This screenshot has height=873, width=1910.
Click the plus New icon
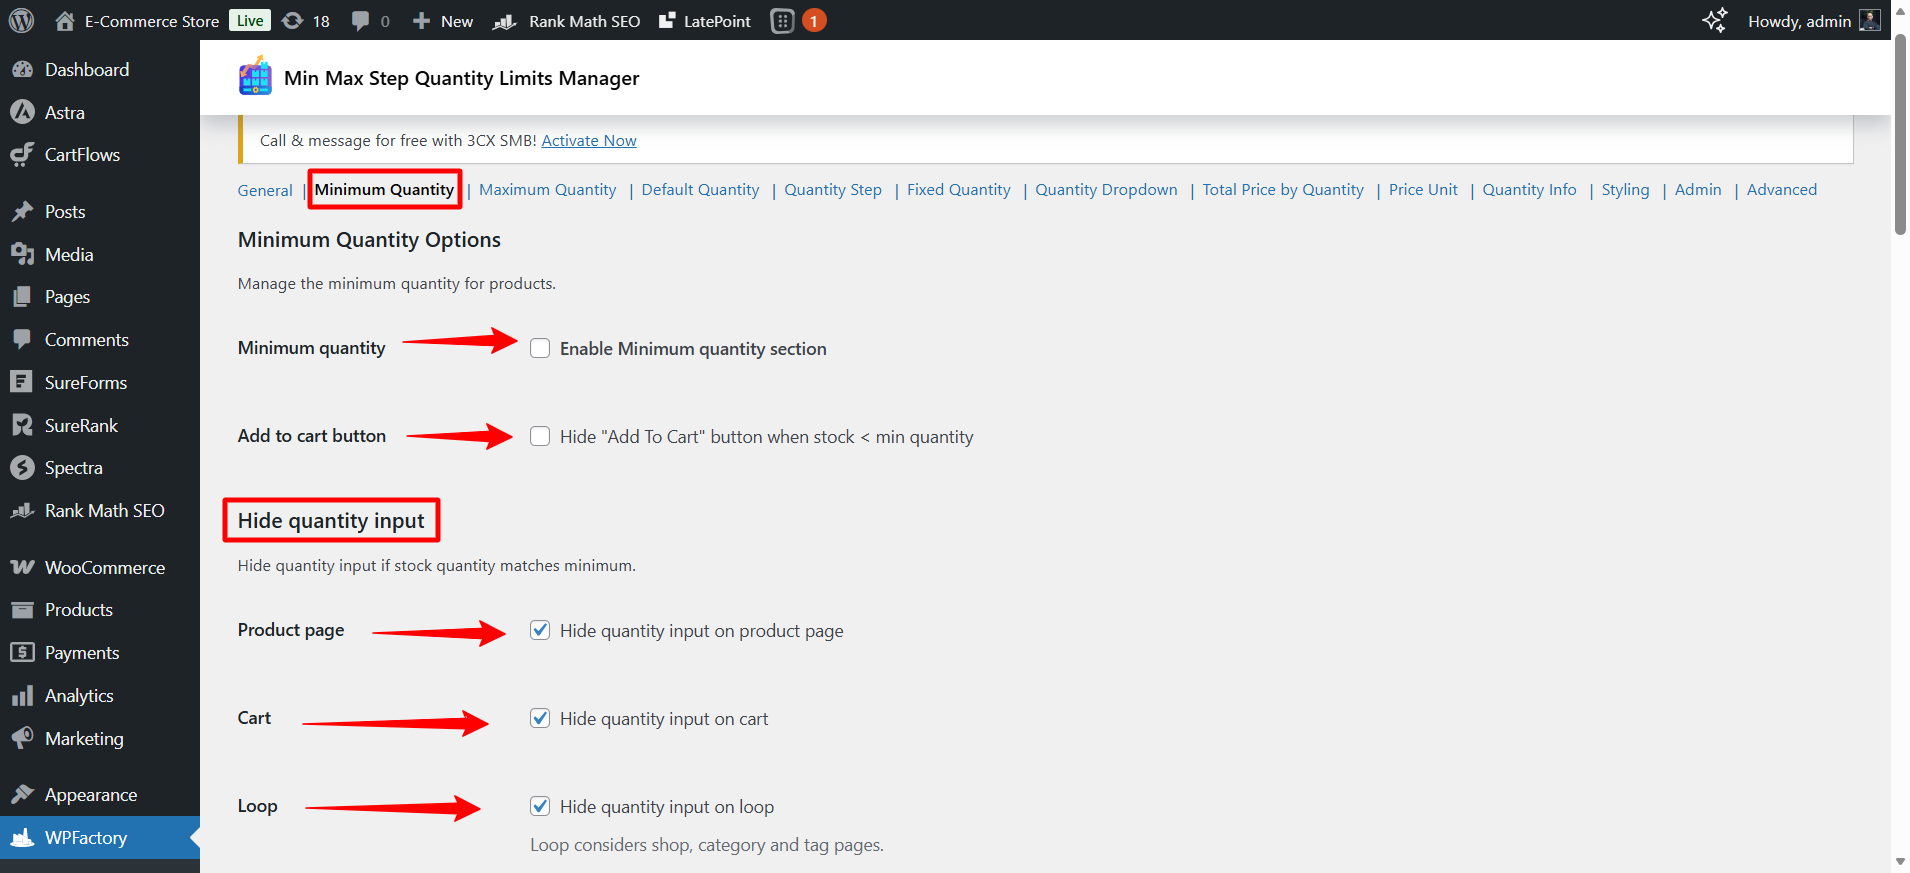click(x=421, y=21)
